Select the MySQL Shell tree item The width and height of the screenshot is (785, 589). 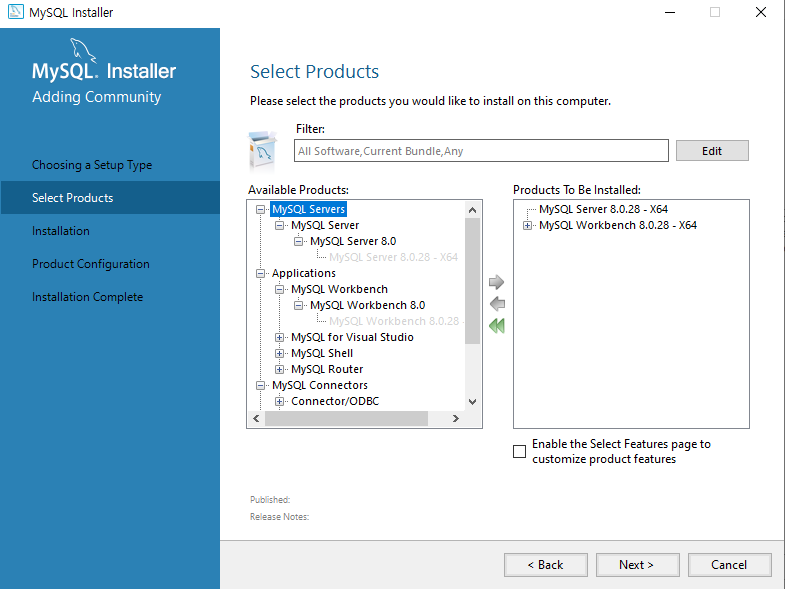(322, 354)
